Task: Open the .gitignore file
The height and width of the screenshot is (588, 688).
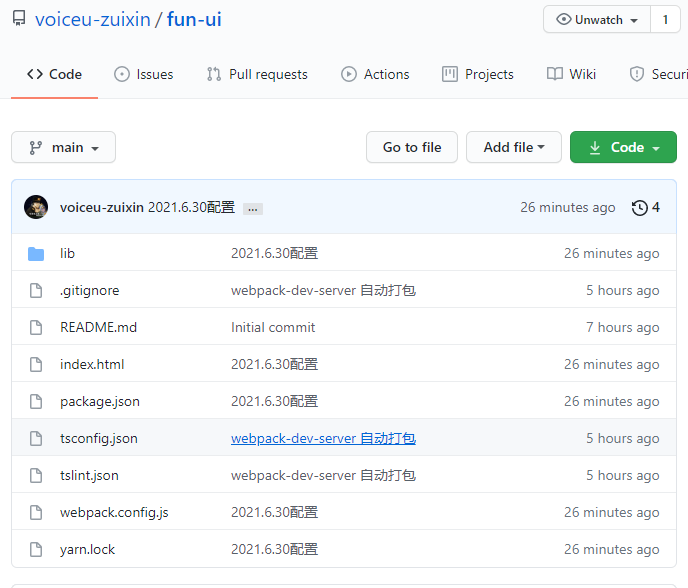Action: (x=90, y=290)
